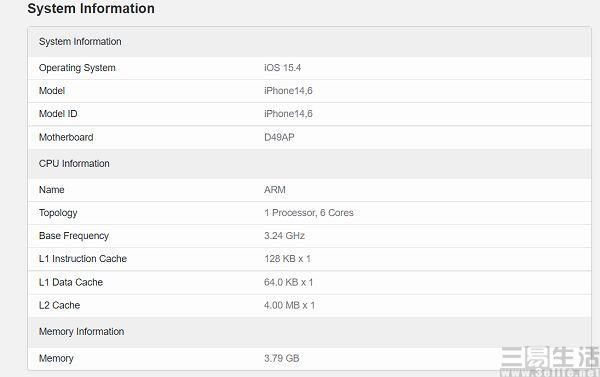
Task: Select the Operating System label
Action: click(77, 68)
